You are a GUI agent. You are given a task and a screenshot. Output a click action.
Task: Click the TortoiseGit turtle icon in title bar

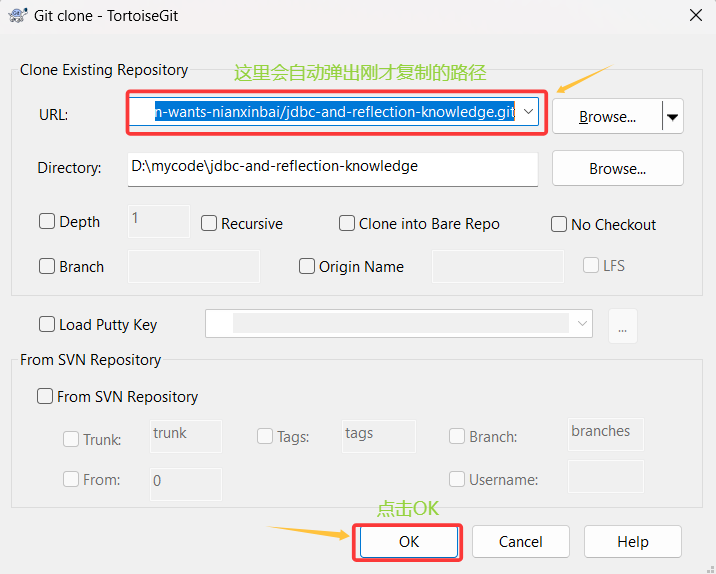[x=18, y=16]
